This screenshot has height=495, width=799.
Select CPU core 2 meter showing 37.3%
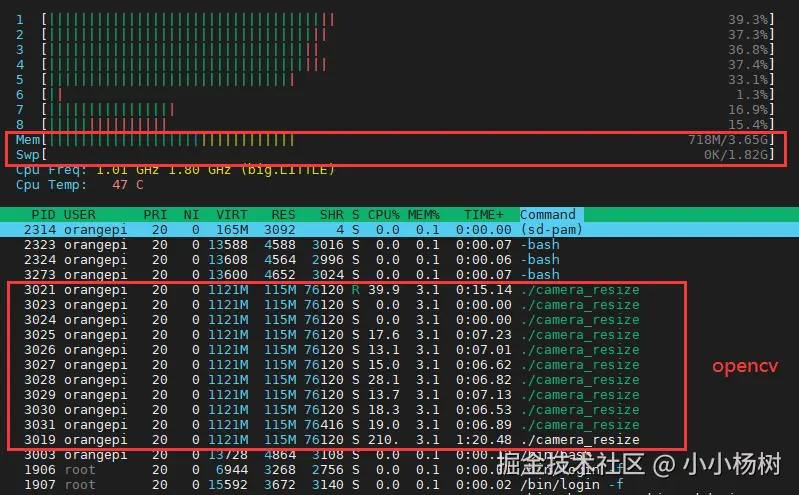[x=395, y=35]
